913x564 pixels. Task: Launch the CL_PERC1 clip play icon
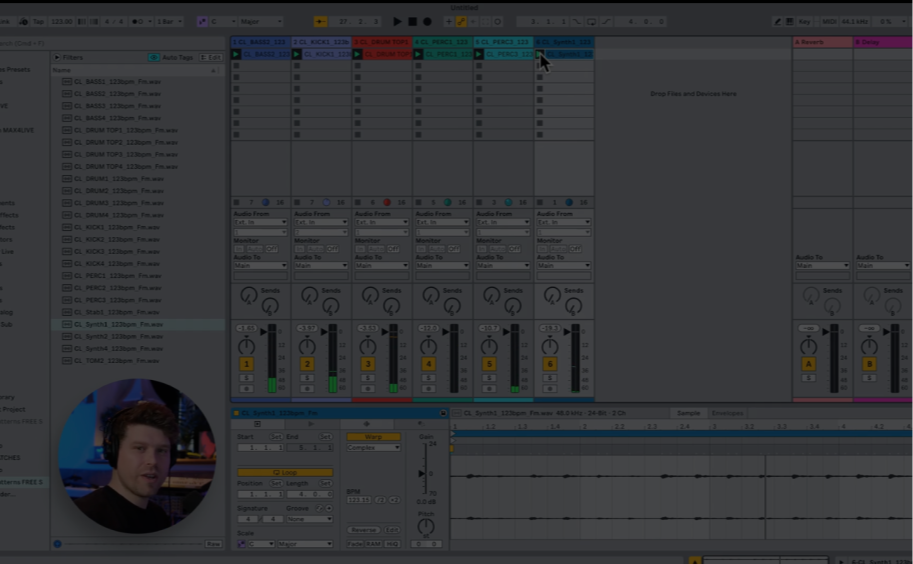(418, 54)
